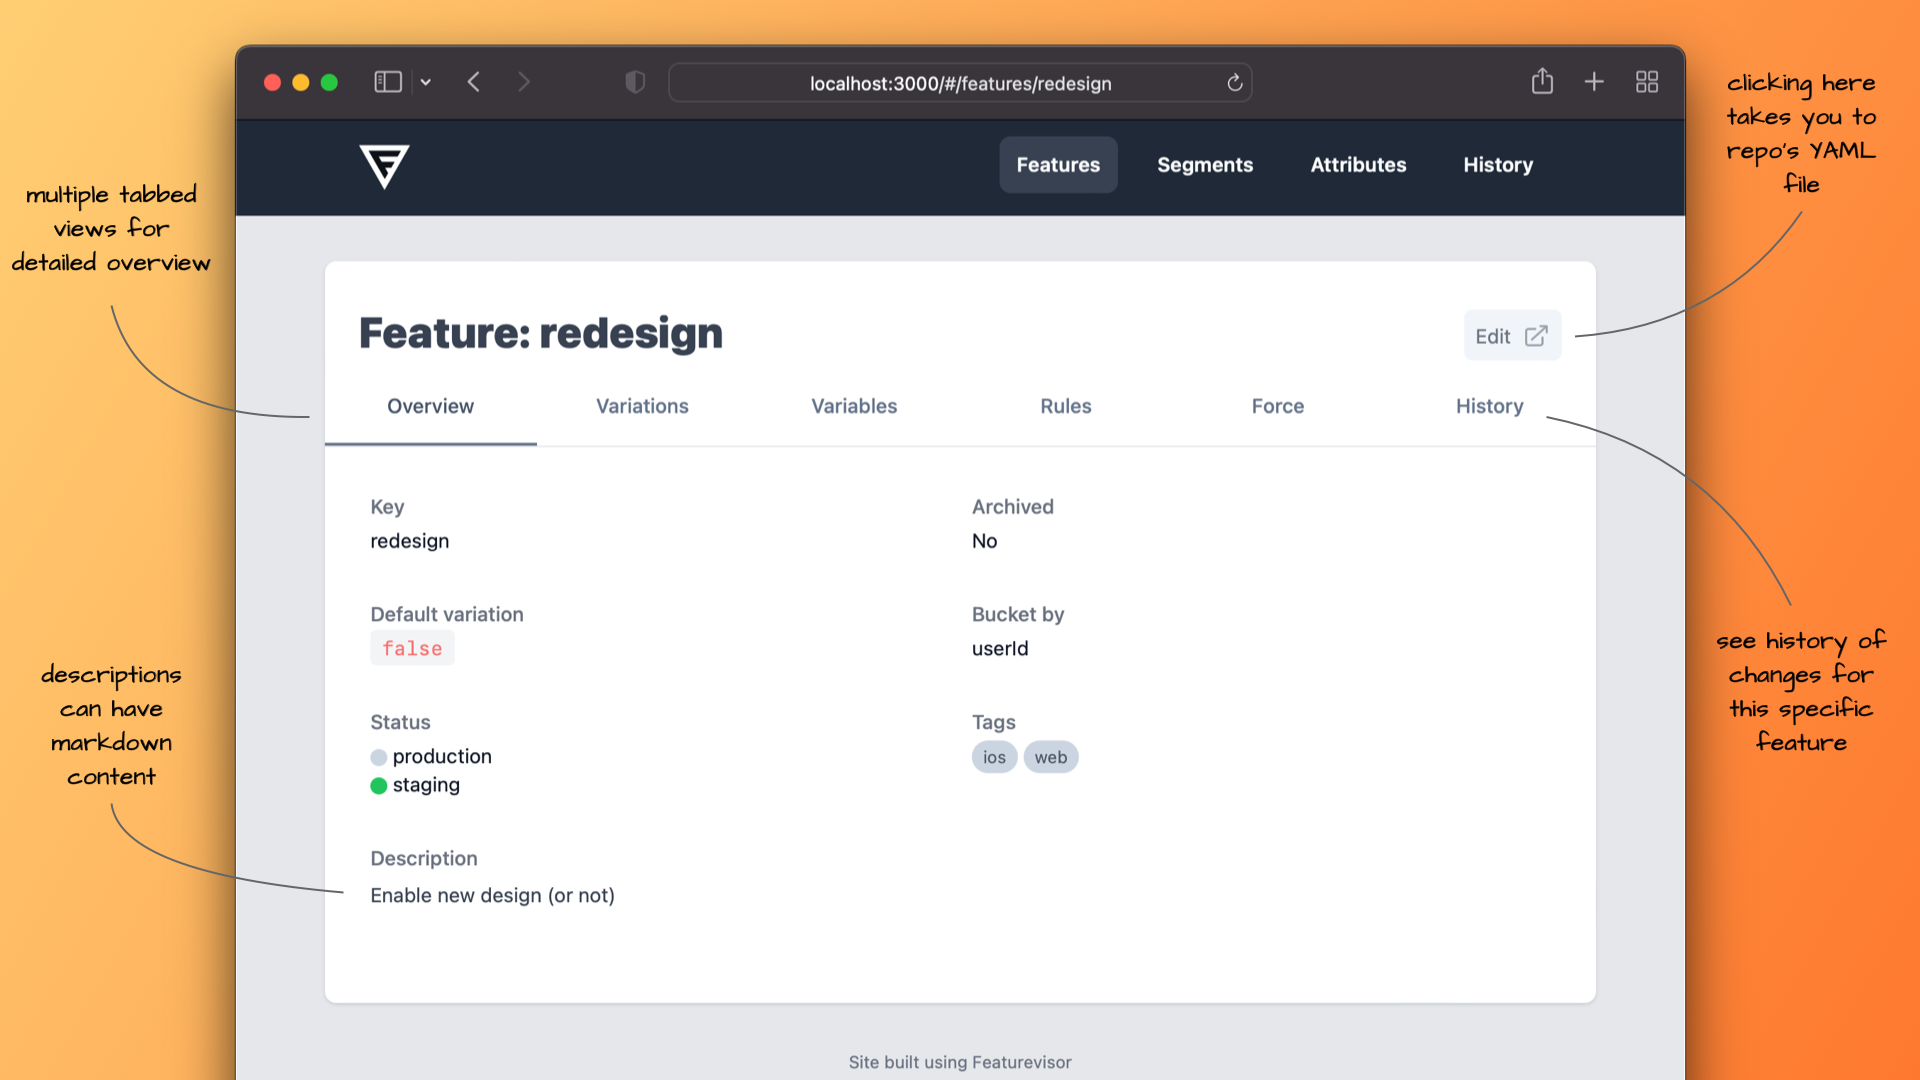
Task: Click the ios tag badge
Action: click(x=994, y=757)
